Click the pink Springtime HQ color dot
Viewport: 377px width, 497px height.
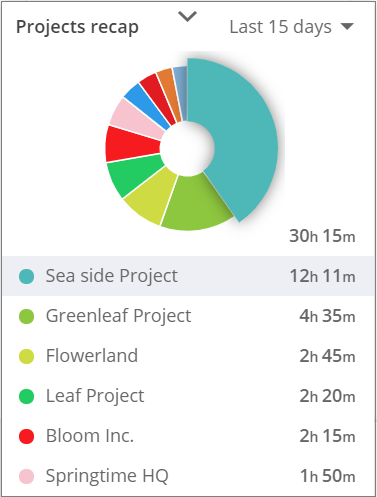tap(26, 476)
